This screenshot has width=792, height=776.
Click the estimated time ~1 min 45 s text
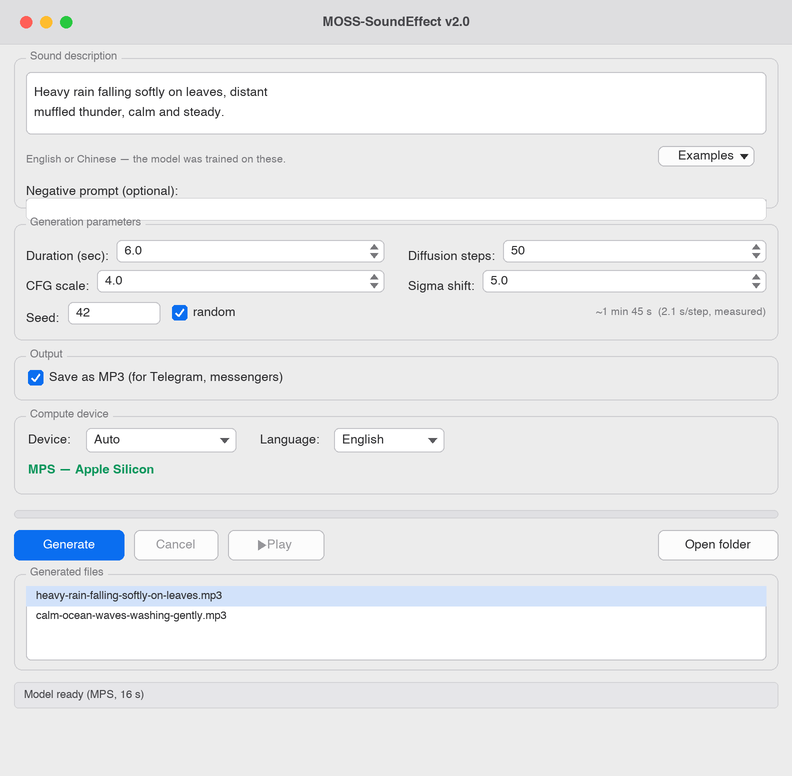click(680, 312)
